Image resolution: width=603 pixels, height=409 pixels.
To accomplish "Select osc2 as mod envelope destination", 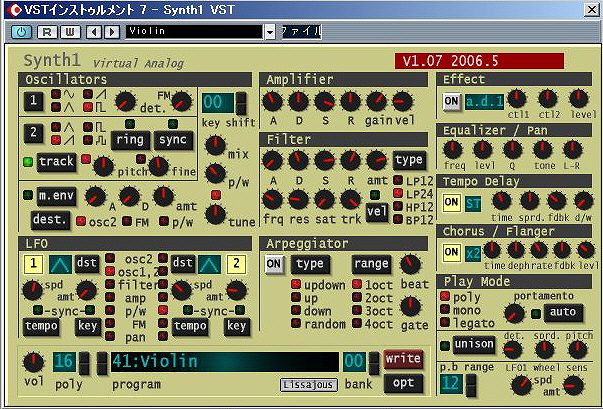I will pyautogui.click(x=81, y=221).
